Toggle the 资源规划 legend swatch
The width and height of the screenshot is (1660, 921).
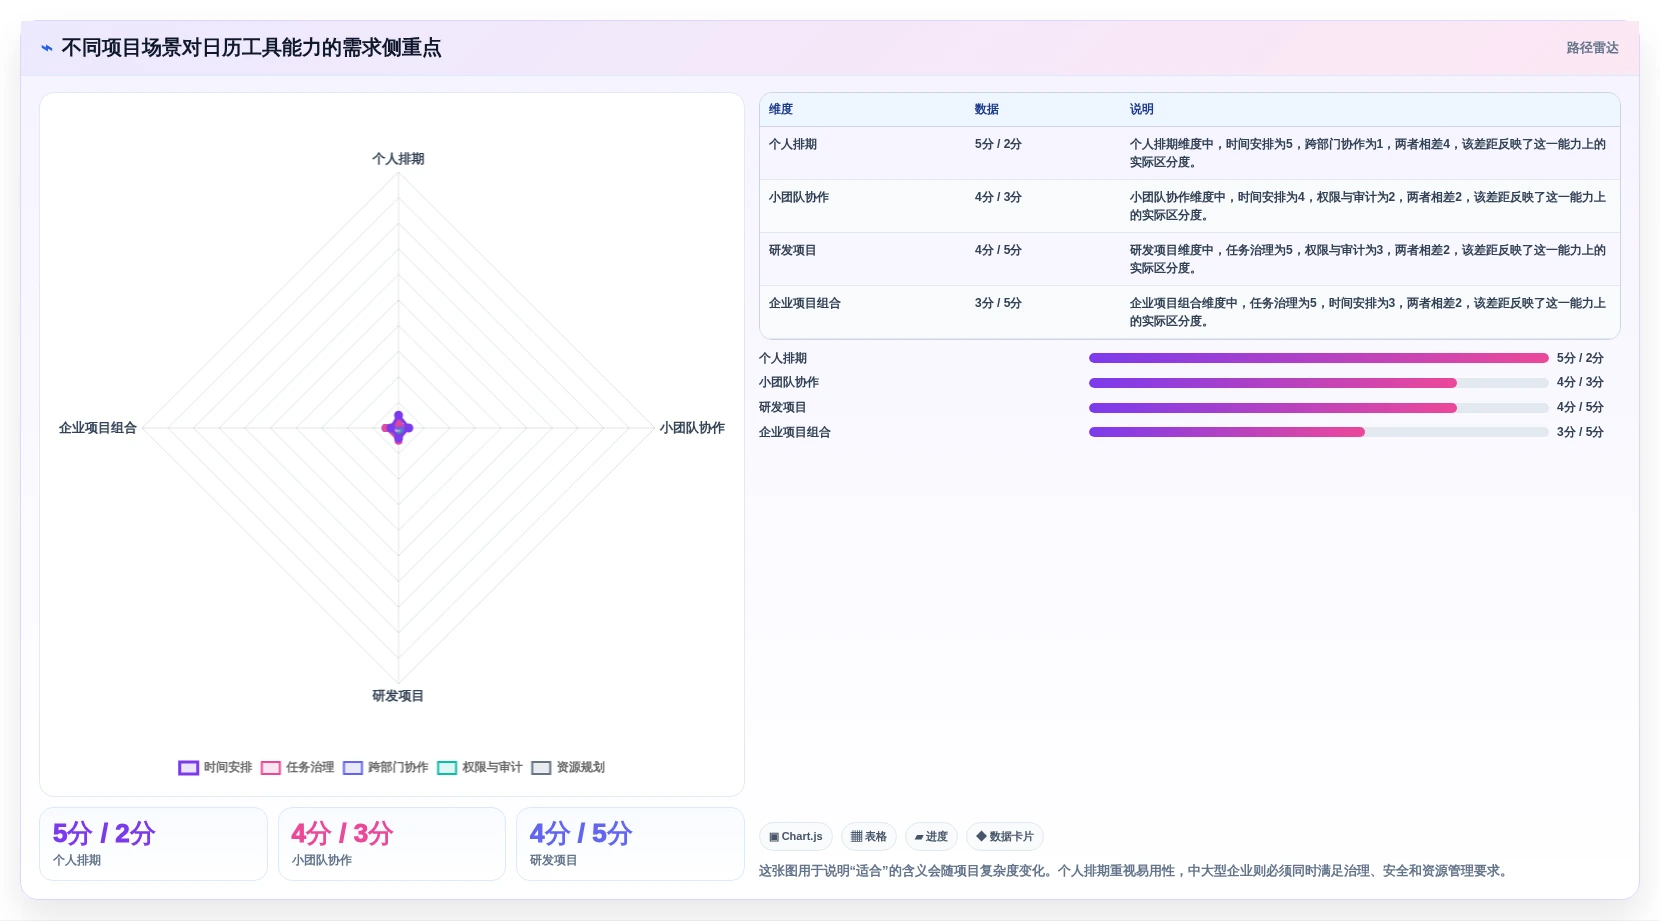tap(541, 768)
